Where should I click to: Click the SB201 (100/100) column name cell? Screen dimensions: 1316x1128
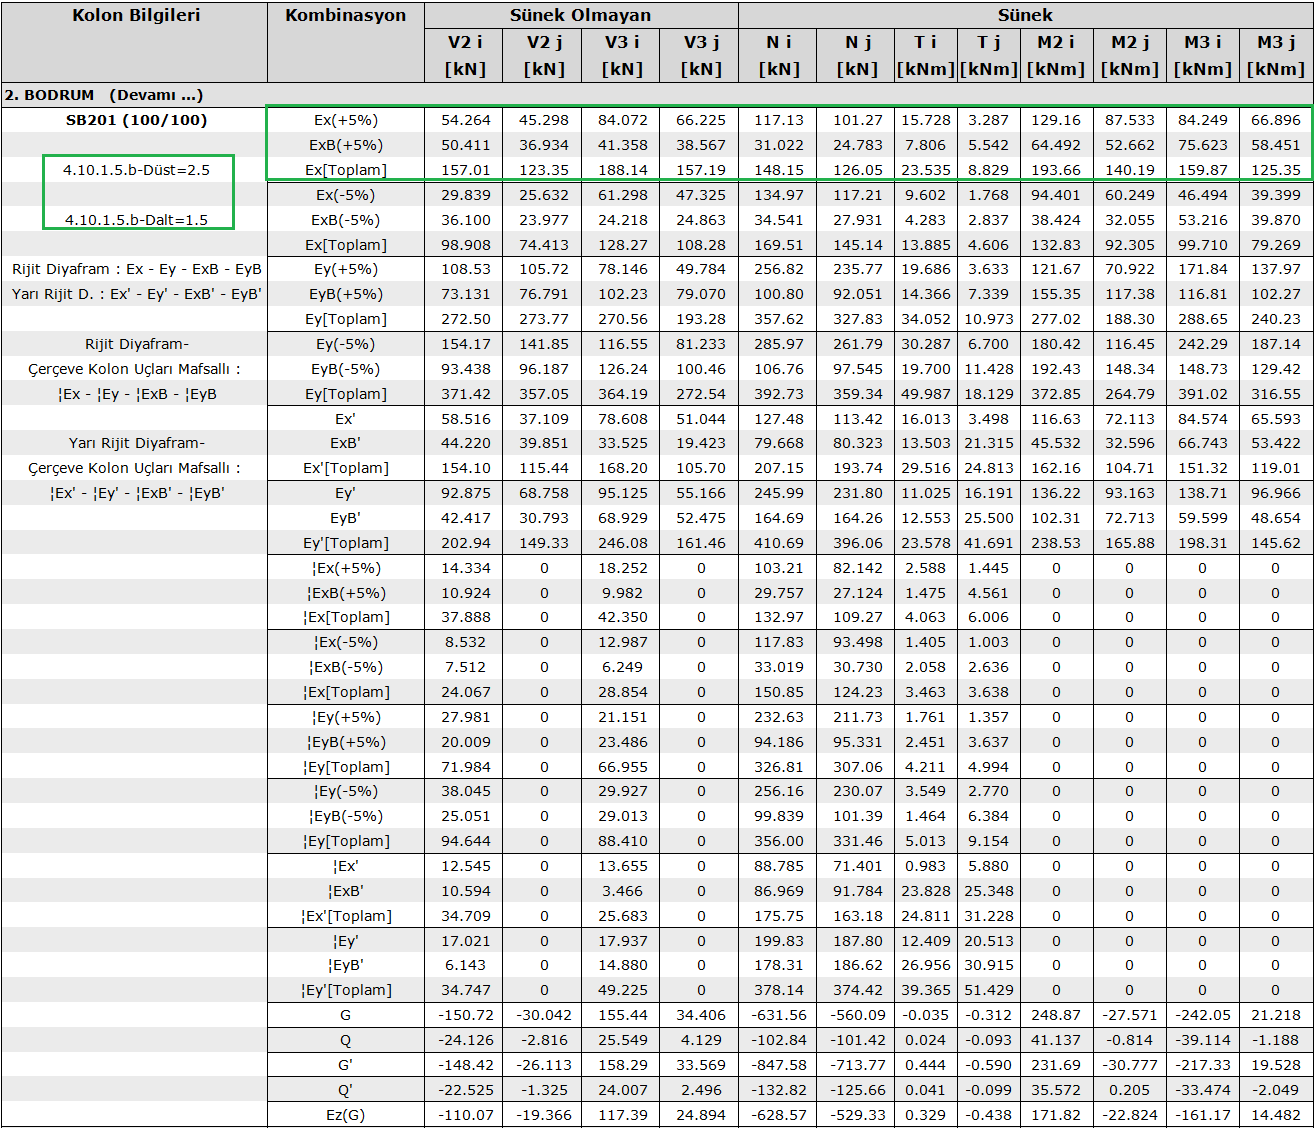(136, 120)
